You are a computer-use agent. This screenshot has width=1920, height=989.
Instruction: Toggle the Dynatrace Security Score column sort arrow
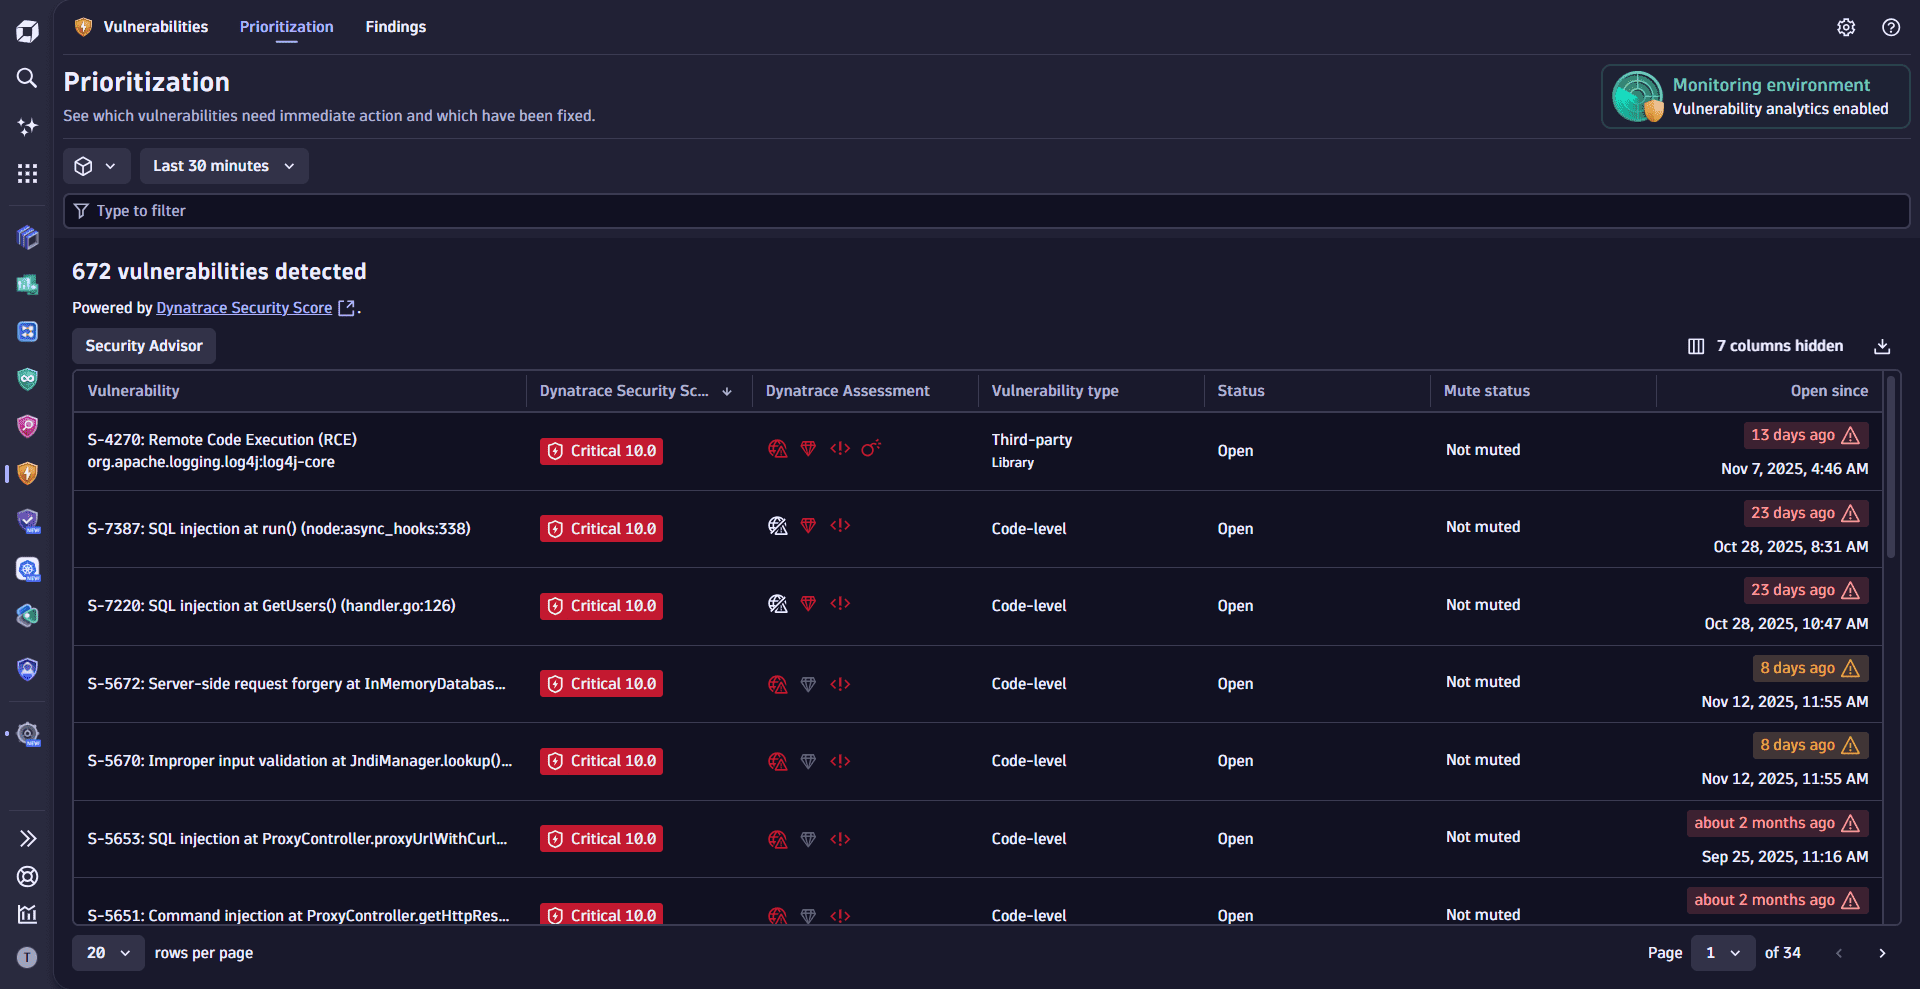point(726,391)
